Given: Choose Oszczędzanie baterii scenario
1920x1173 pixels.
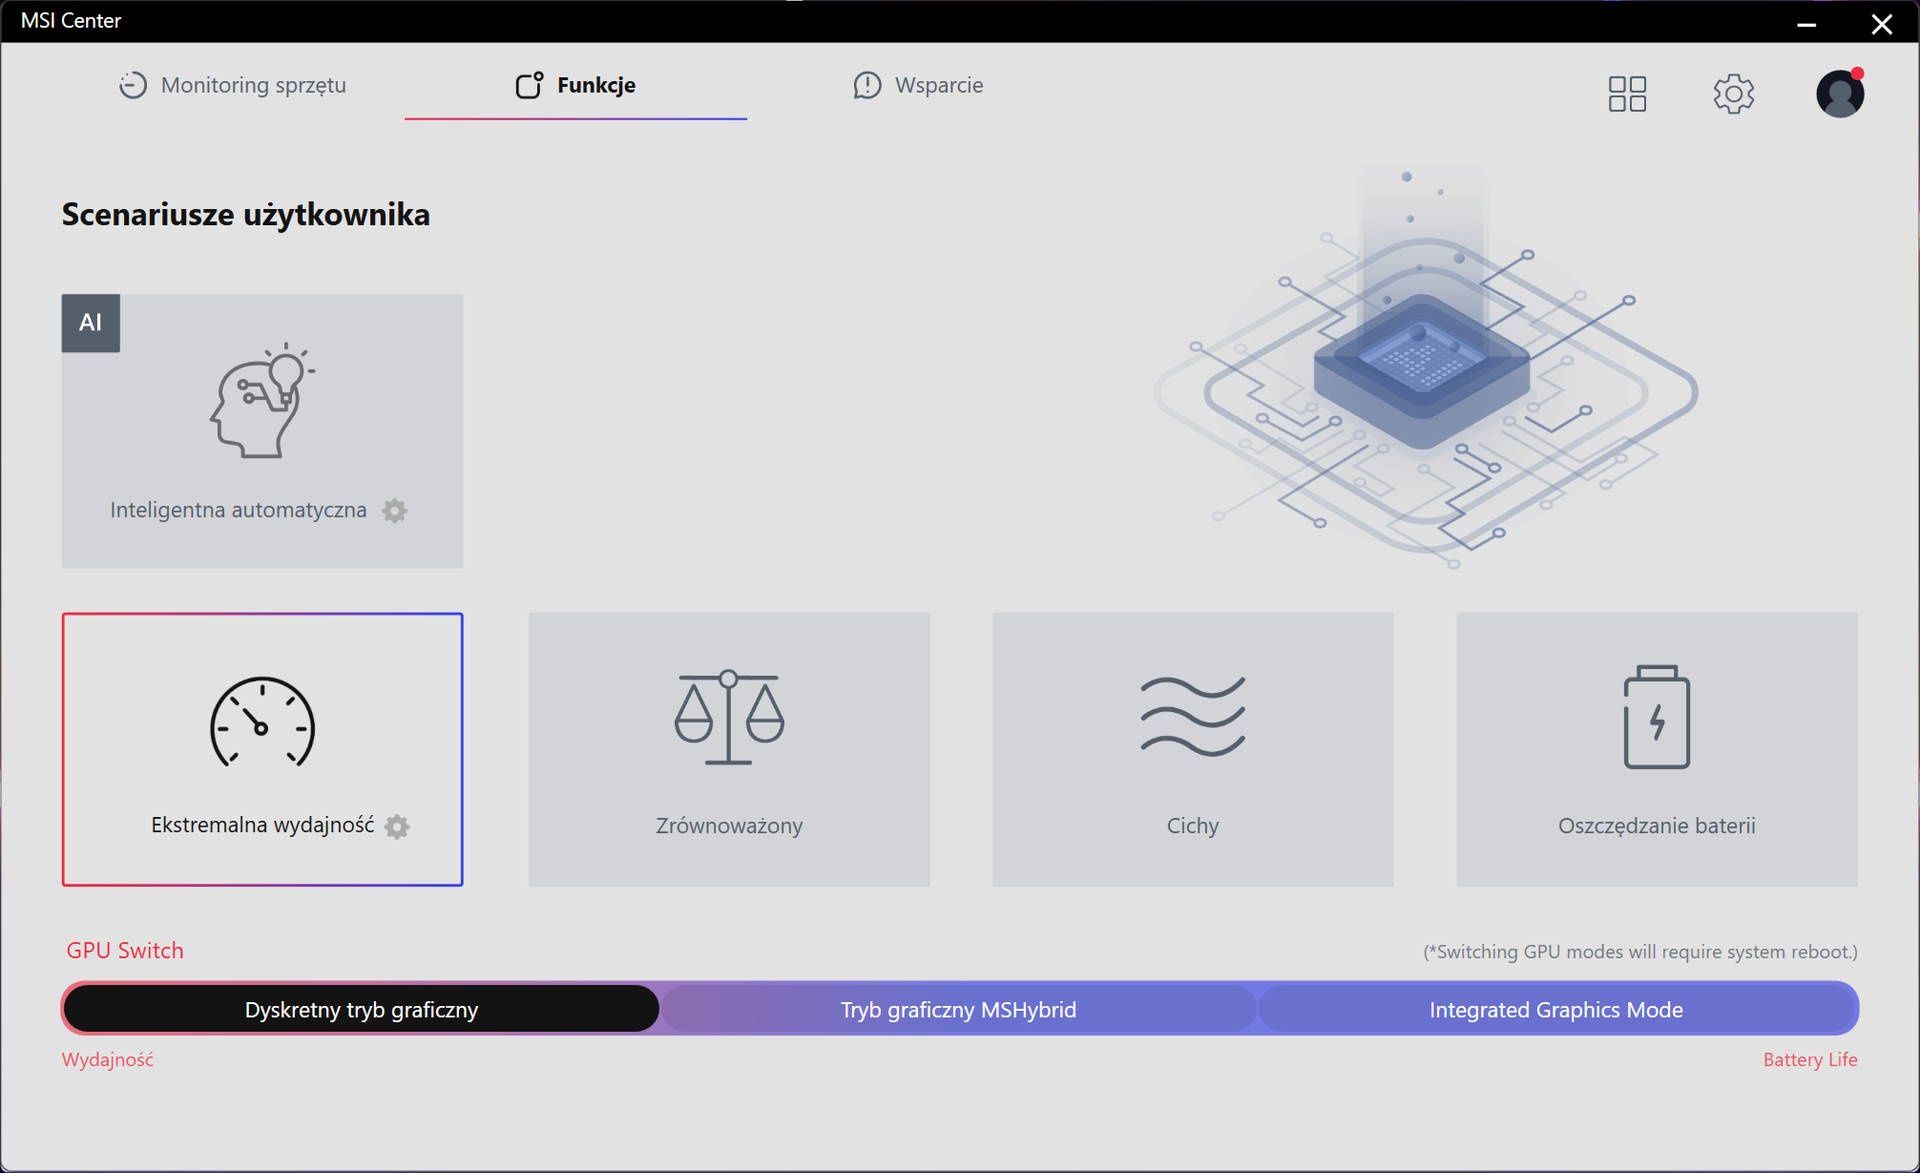Looking at the screenshot, I should [x=1656, y=749].
